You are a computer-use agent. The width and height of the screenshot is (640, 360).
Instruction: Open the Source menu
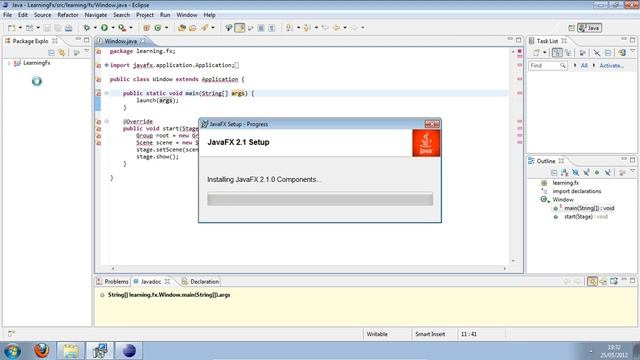[42, 15]
